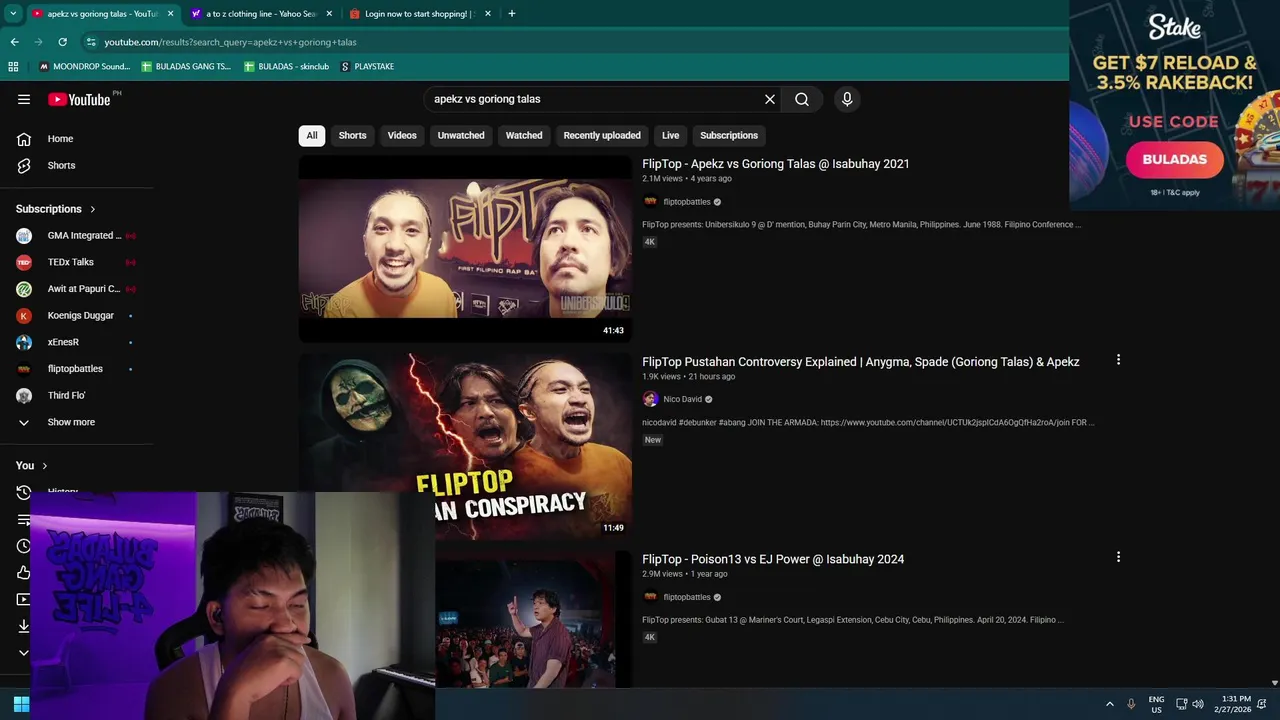The image size is (1280, 720).
Task: Go back with browser back arrow
Action: pos(14,42)
